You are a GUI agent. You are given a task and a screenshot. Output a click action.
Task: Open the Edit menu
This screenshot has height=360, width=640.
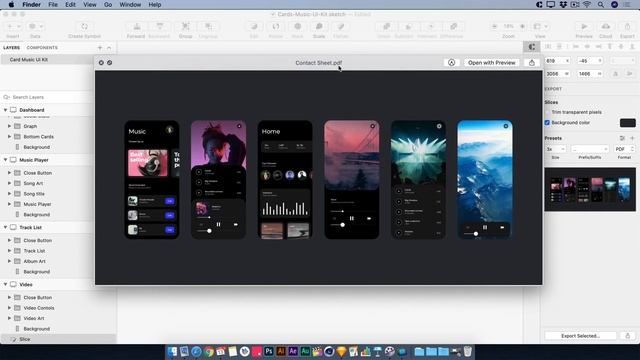click(70, 4)
